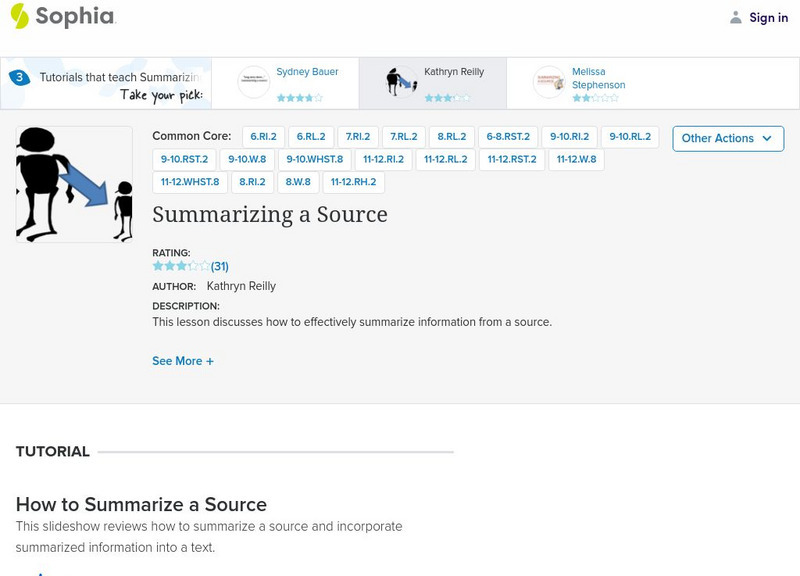Viewport: 800px width, 576px height.
Task: Click the blue number 3 badge icon
Action: (19, 77)
